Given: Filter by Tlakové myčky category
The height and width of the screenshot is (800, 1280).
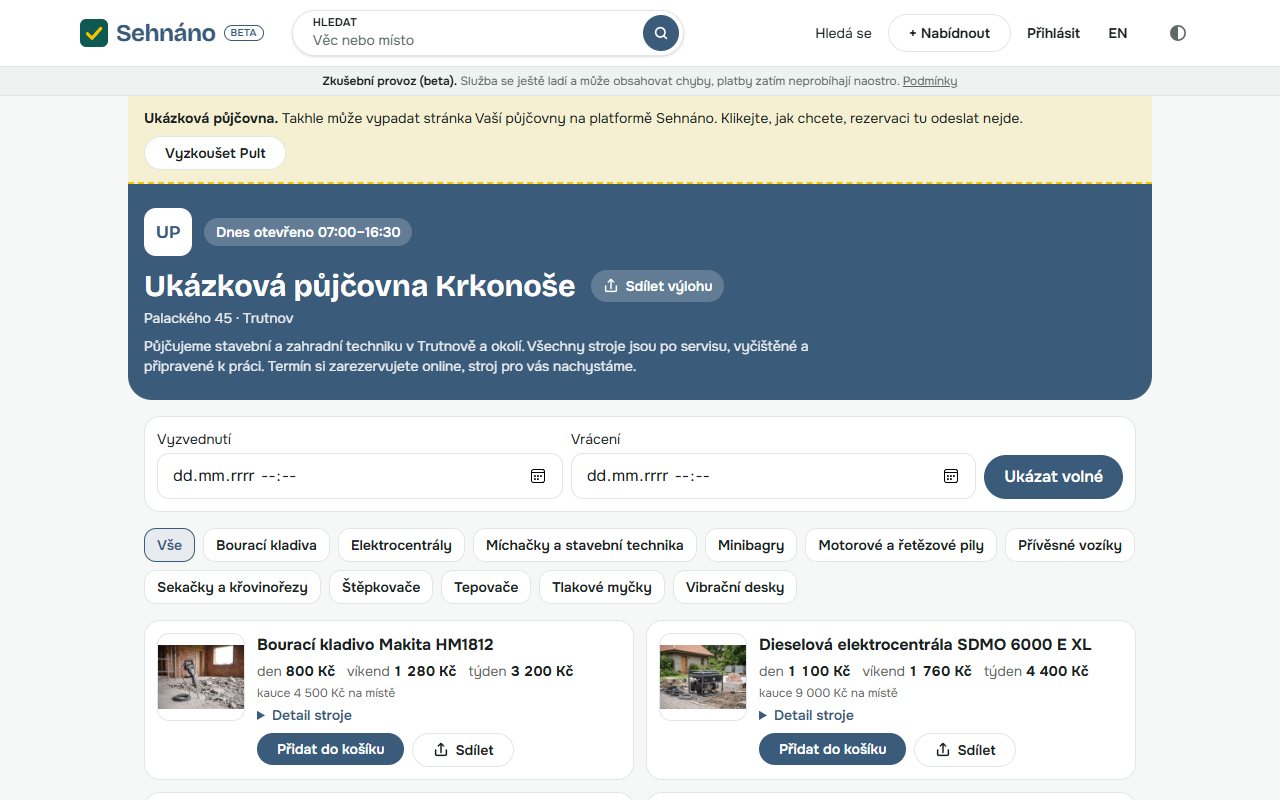Looking at the screenshot, I should [x=602, y=587].
